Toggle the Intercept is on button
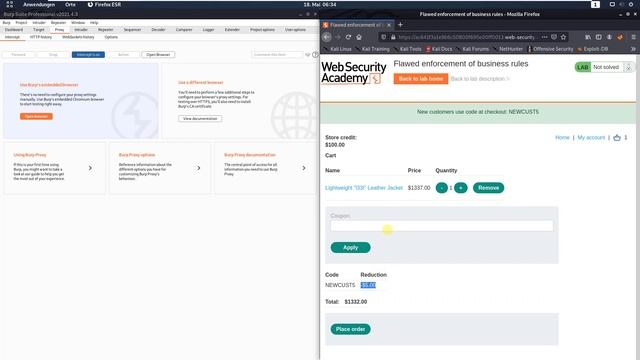Viewport: 640px width, 360px height. 88,55
